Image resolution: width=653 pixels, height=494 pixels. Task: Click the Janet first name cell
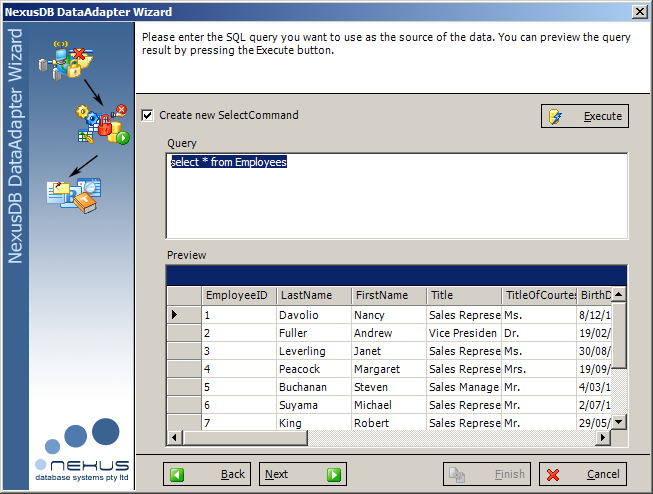[389, 351]
